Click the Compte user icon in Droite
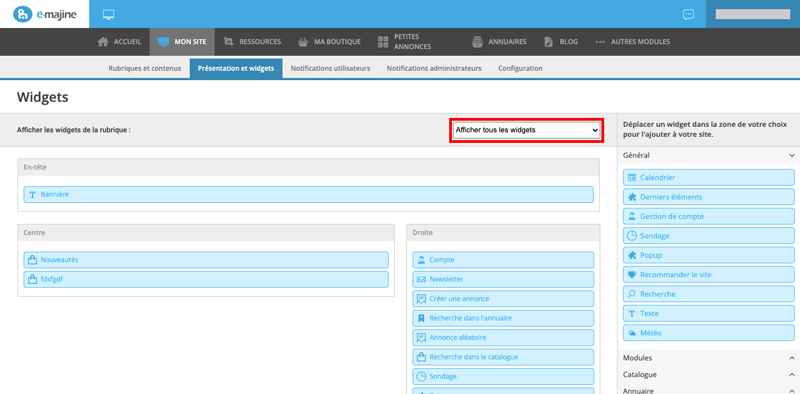Screen dimensions: 800x394 pyautogui.click(x=421, y=260)
